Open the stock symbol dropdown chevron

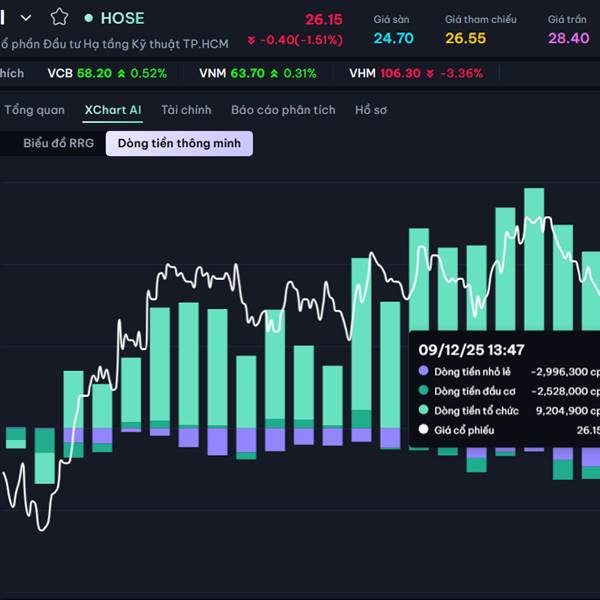pyautogui.click(x=26, y=18)
